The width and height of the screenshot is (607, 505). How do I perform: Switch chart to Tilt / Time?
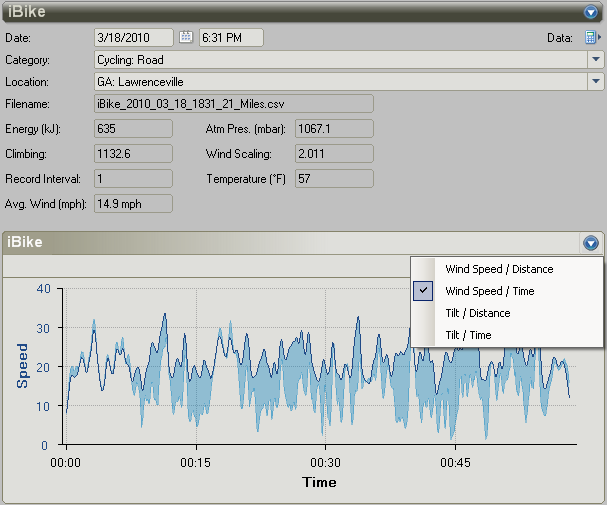coord(468,335)
